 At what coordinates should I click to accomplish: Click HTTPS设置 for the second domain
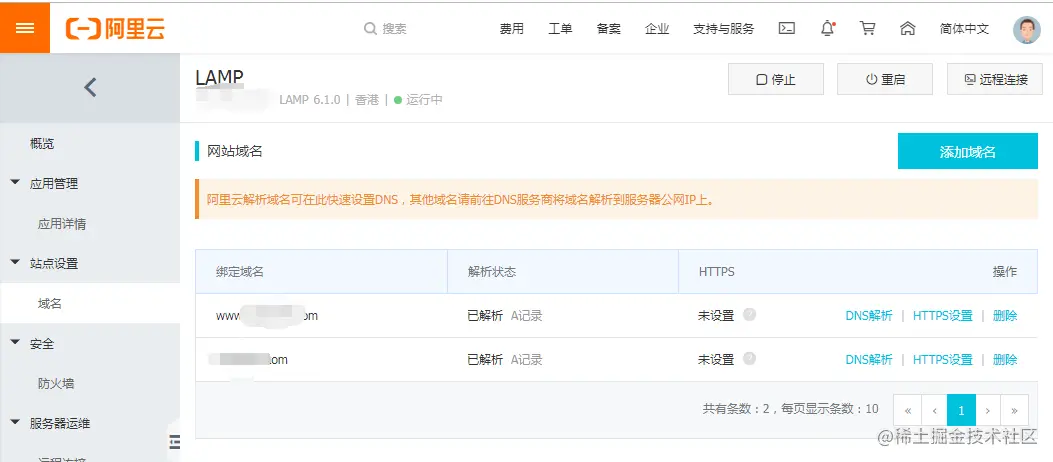click(x=942, y=360)
